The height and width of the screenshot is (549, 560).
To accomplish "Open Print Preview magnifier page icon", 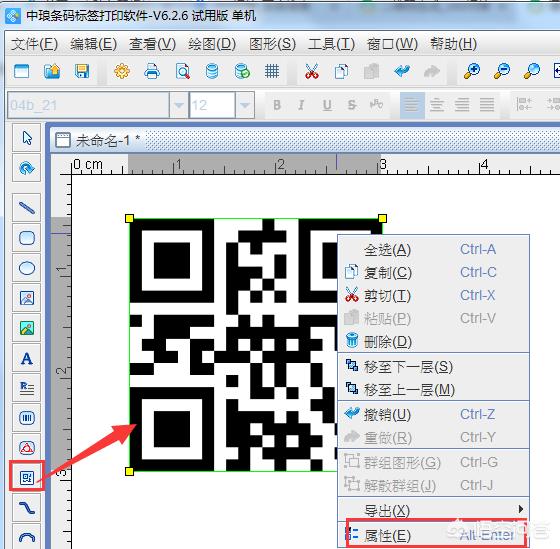I will pos(182,71).
